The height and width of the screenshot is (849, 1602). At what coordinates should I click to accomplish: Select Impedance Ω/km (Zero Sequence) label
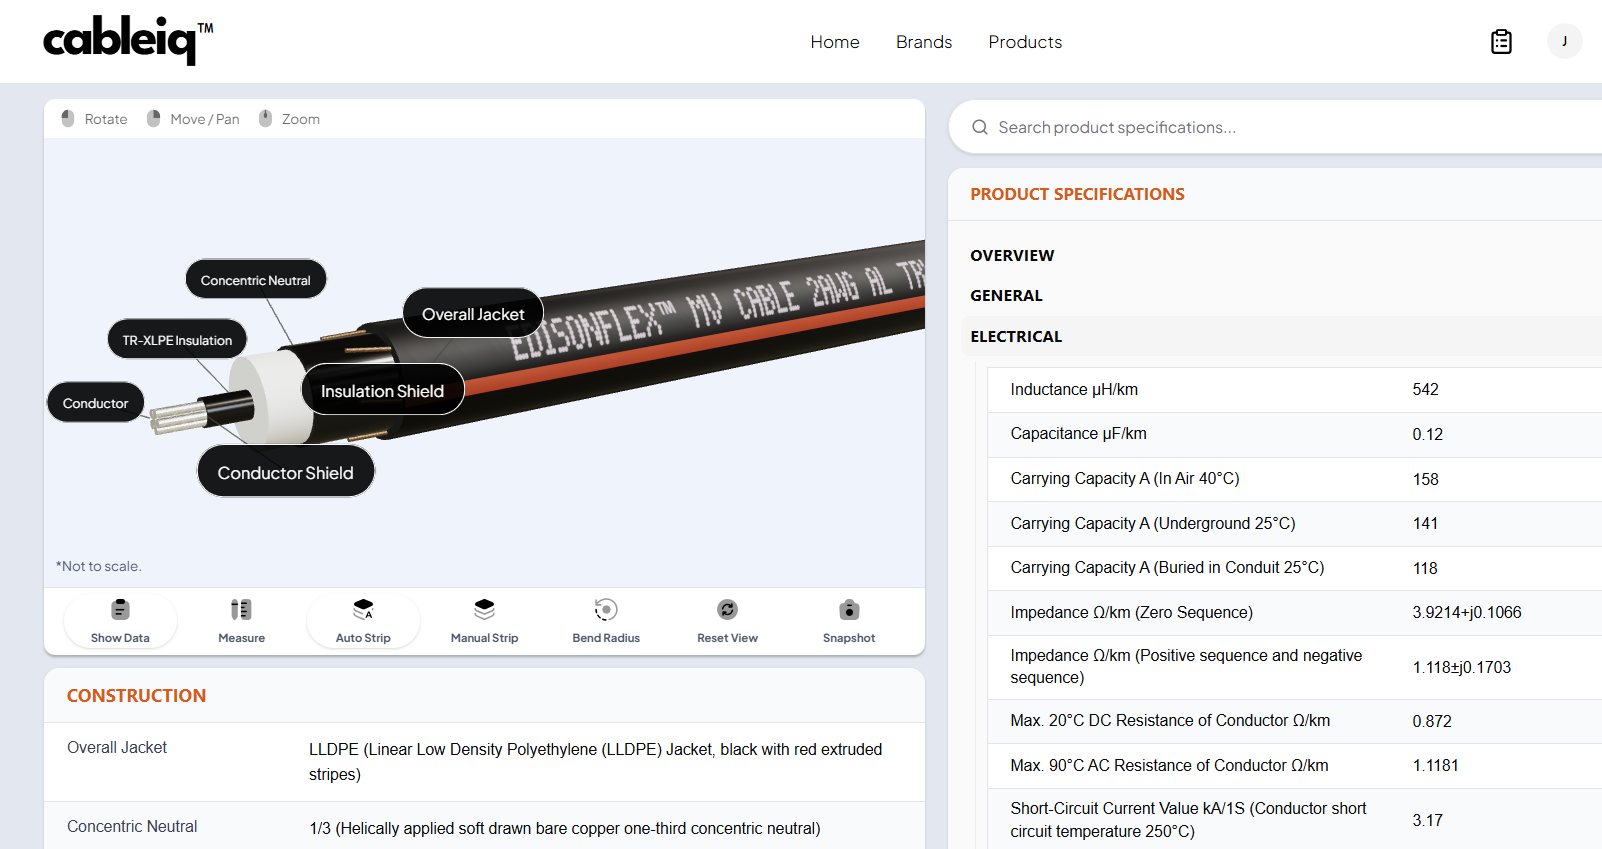1131,612
